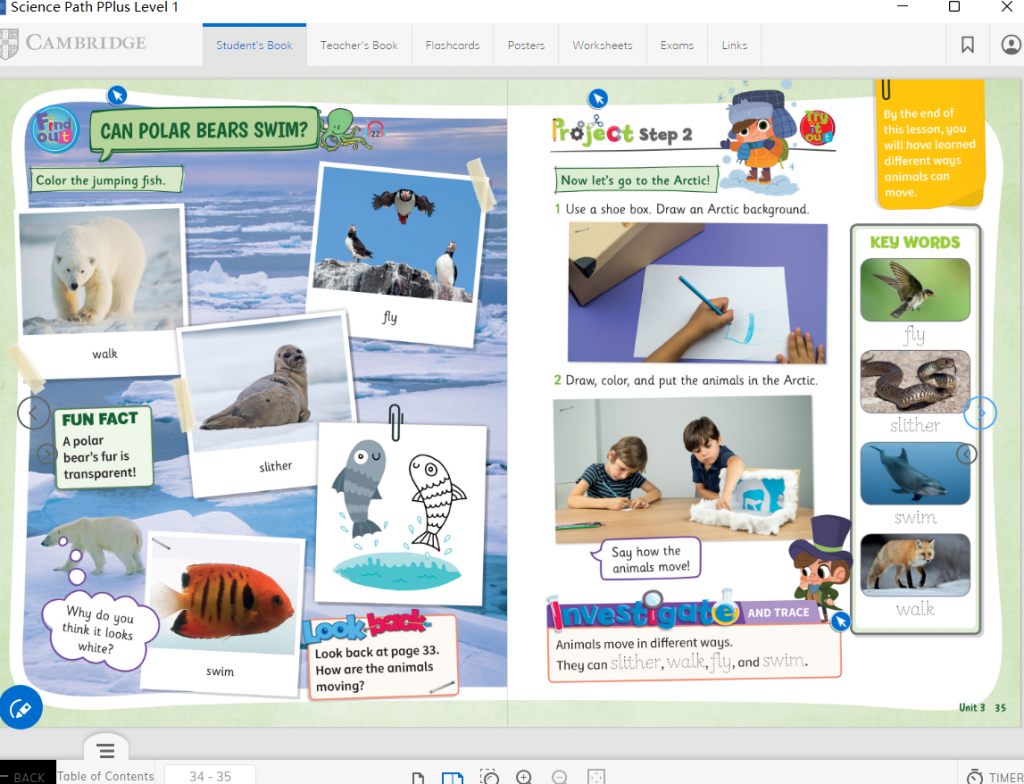
Task: Open the Flashcards tab
Action: click(452, 45)
